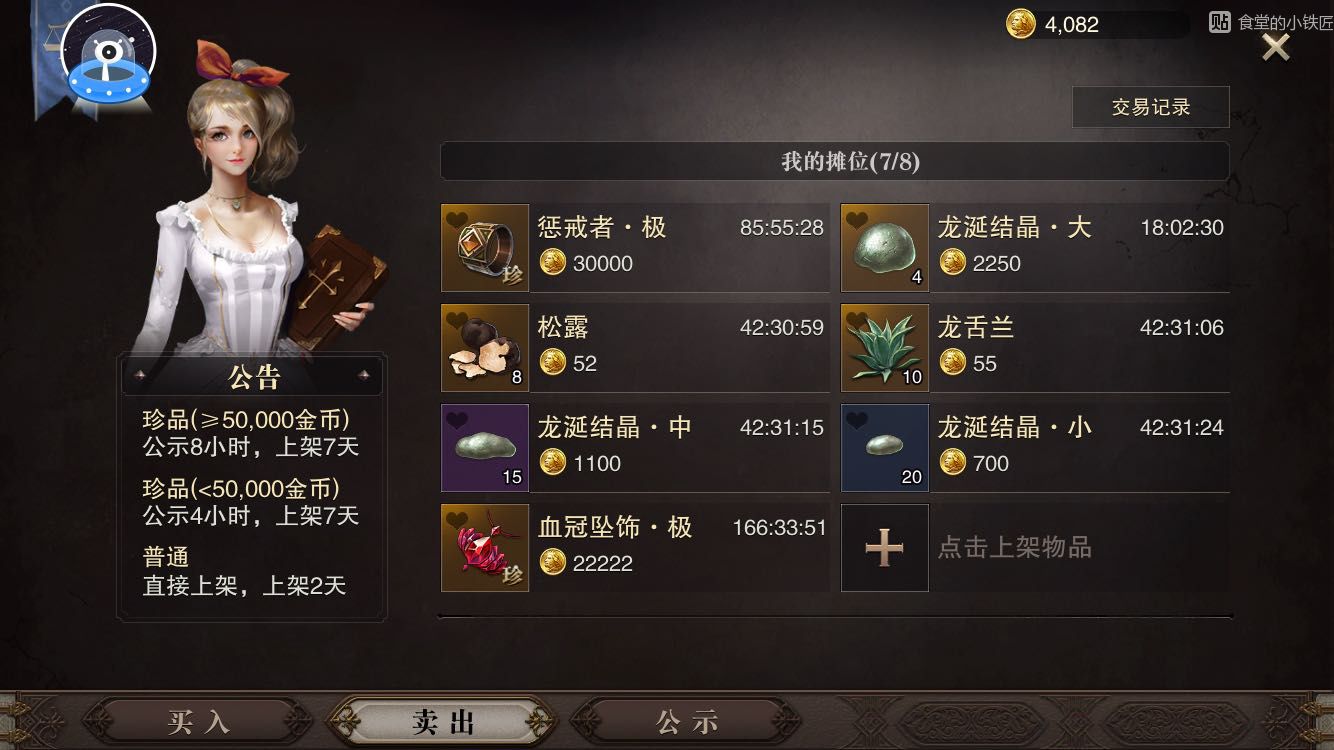Viewport: 1334px width, 750px height.
Task: Open the 血冠坠饰·极 red pendant icon
Action: coord(485,548)
